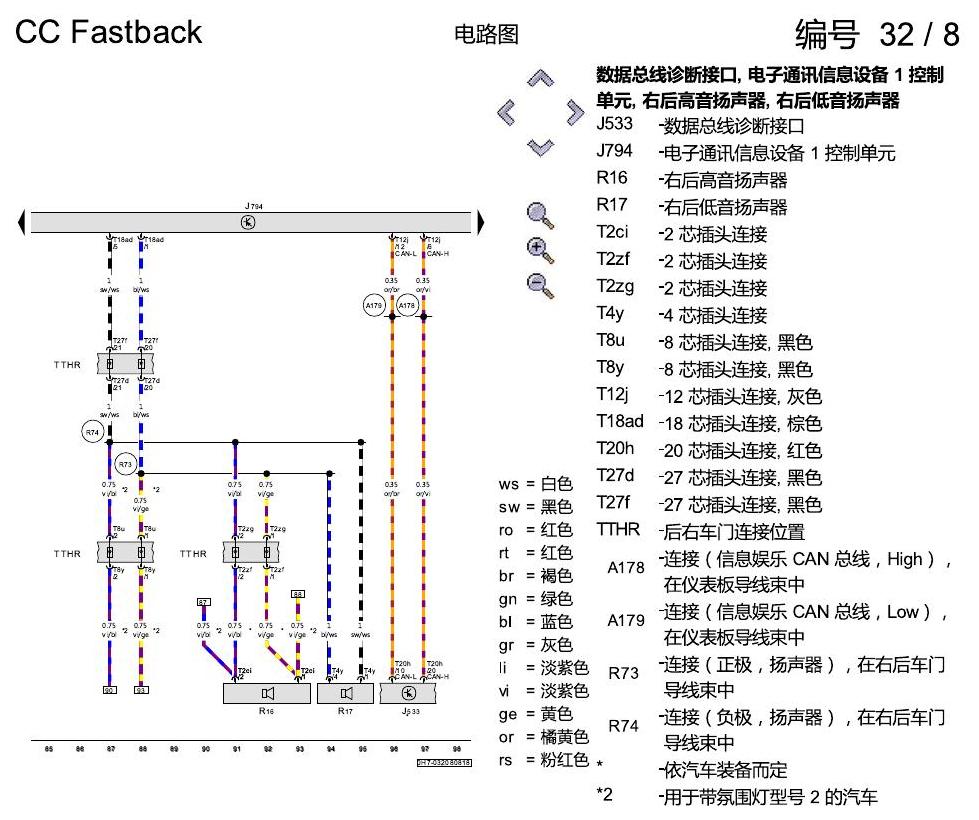Click the '*2' footnote legend entry
The width and height of the screenshot is (979, 820).
[737, 796]
